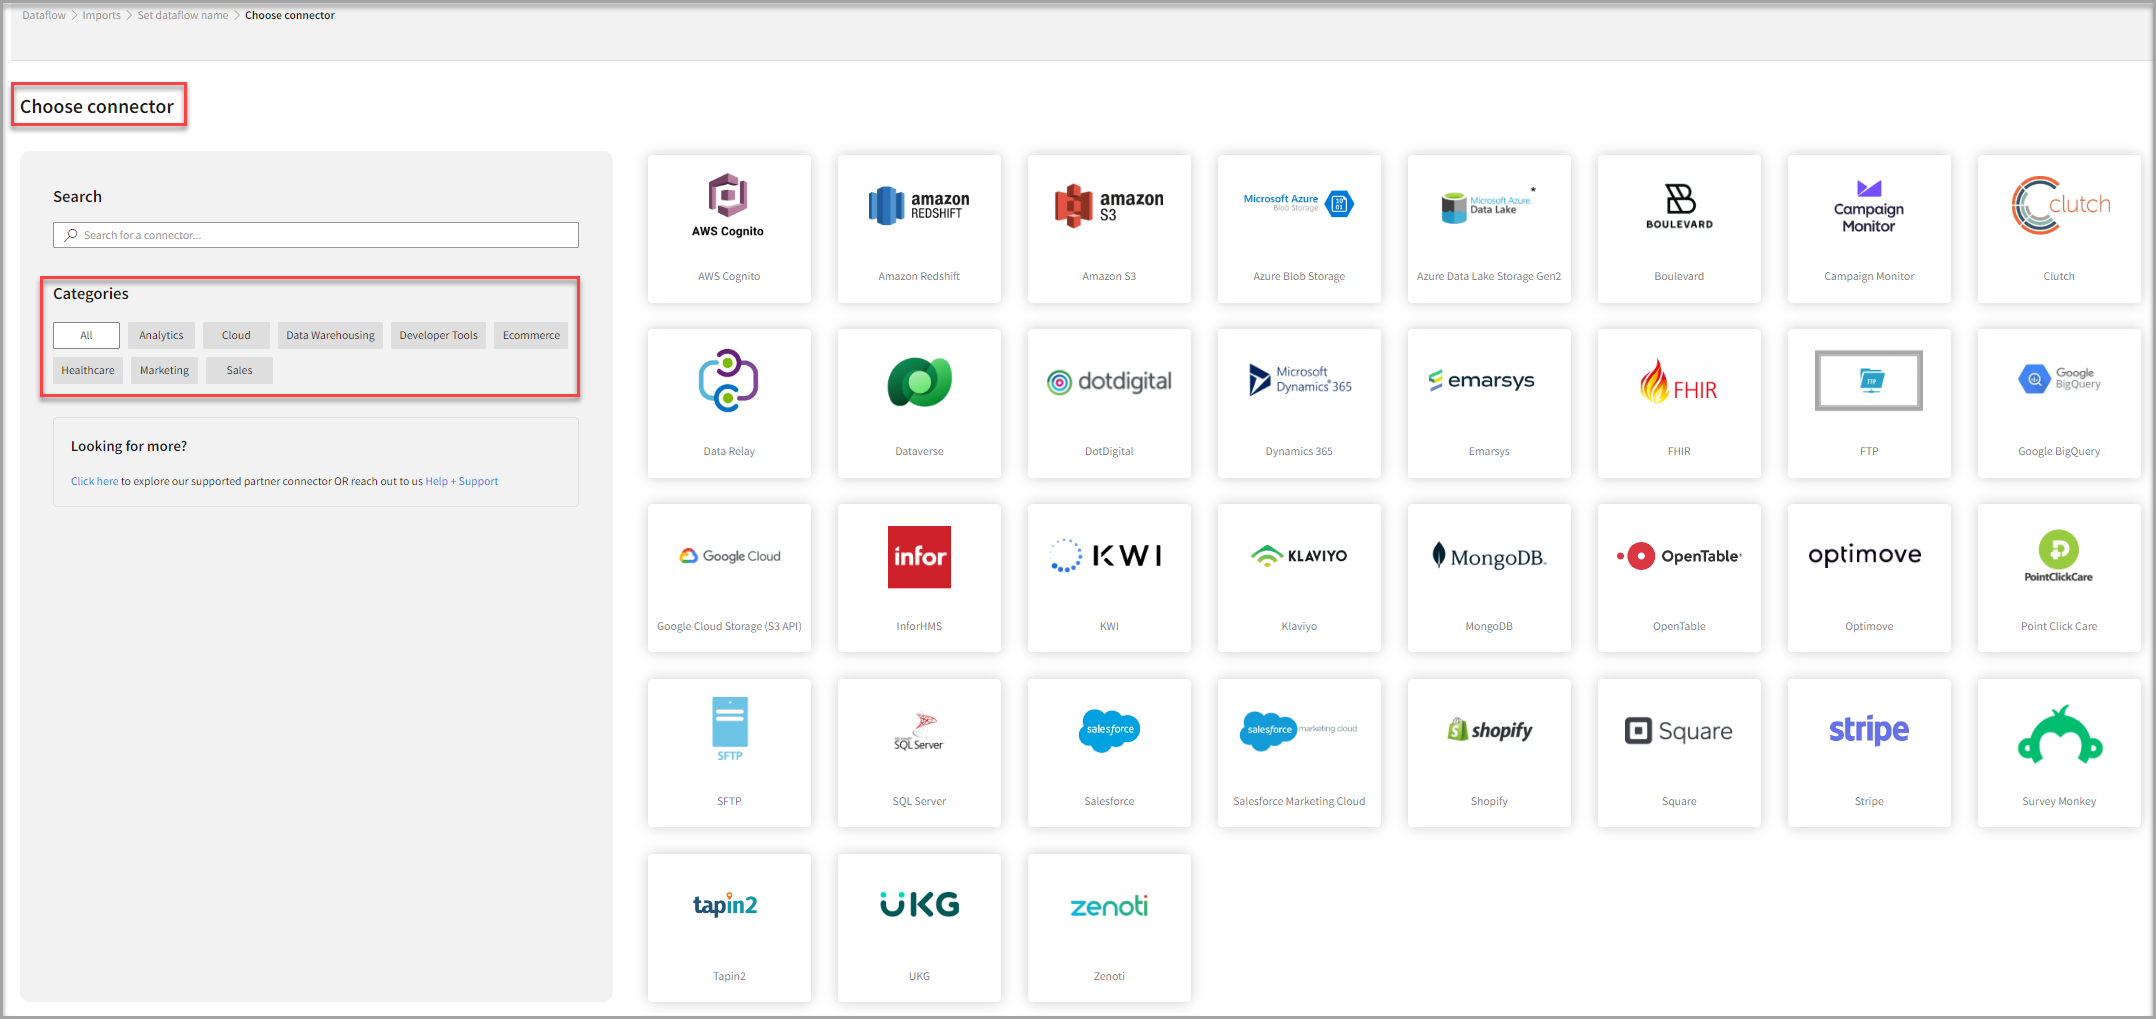Focus the connector search field
The width and height of the screenshot is (2156, 1019).
click(316, 235)
